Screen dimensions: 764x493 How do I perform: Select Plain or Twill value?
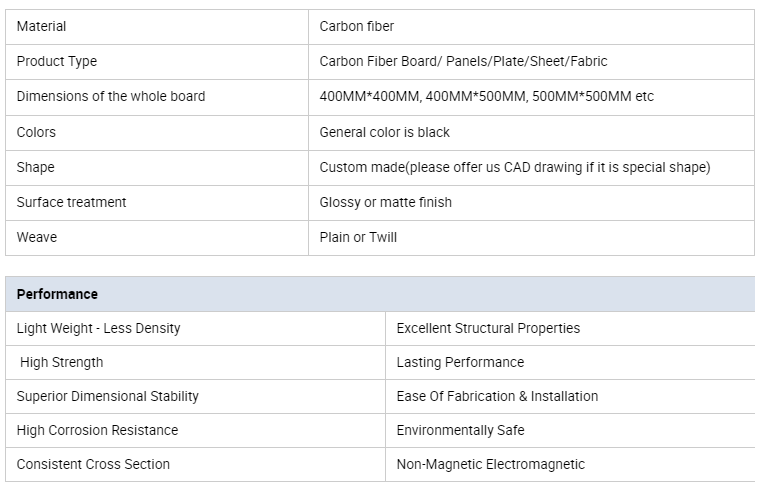pyautogui.click(x=358, y=237)
